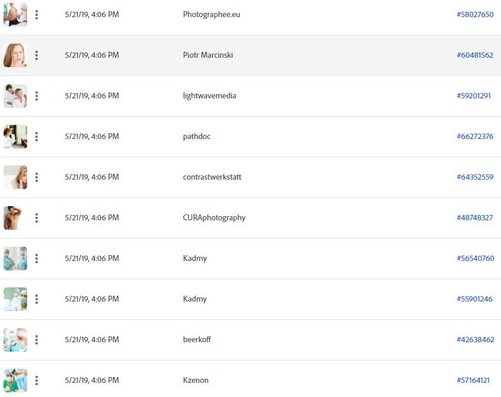This screenshot has height=397, width=501.
Task: Open the pathdoc row options menu
Action: click(x=37, y=136)
